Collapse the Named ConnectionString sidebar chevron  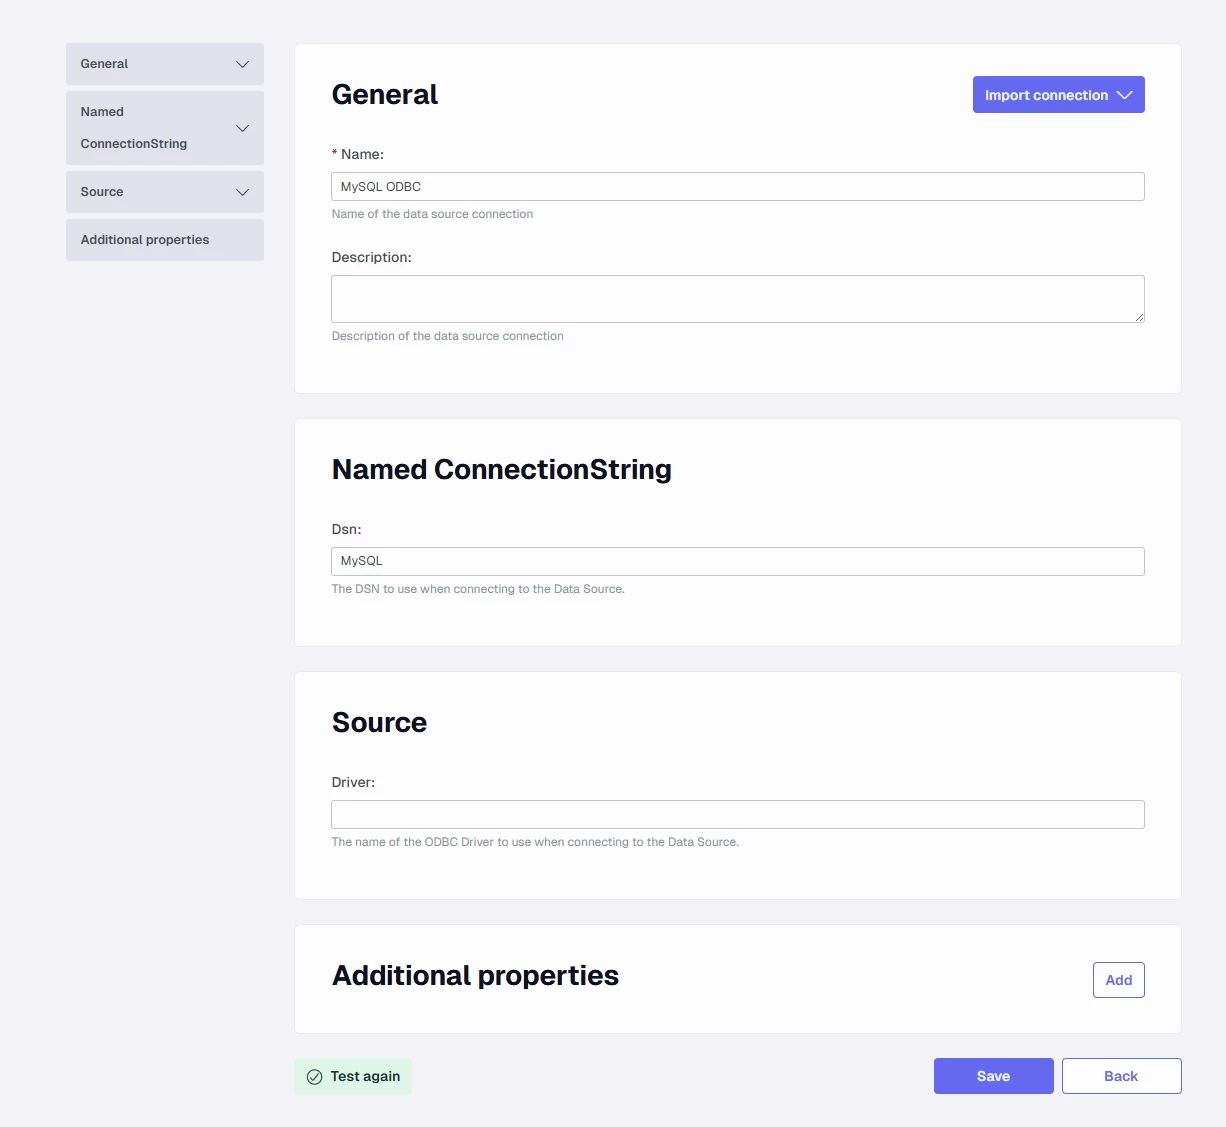(x=242, y=128)
